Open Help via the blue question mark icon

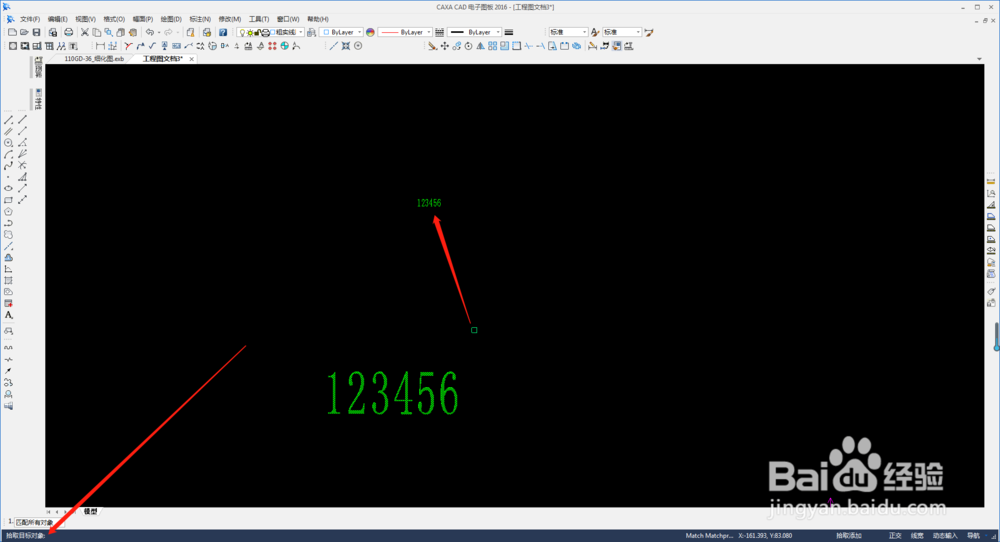[x=223, y=32]
